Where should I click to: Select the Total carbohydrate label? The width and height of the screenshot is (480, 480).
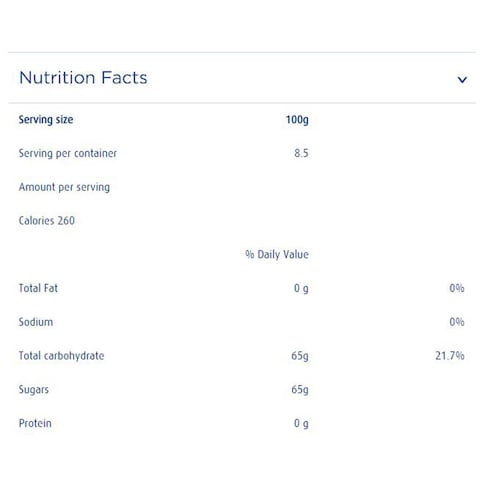pyautogui.click(x=62, y=356)
